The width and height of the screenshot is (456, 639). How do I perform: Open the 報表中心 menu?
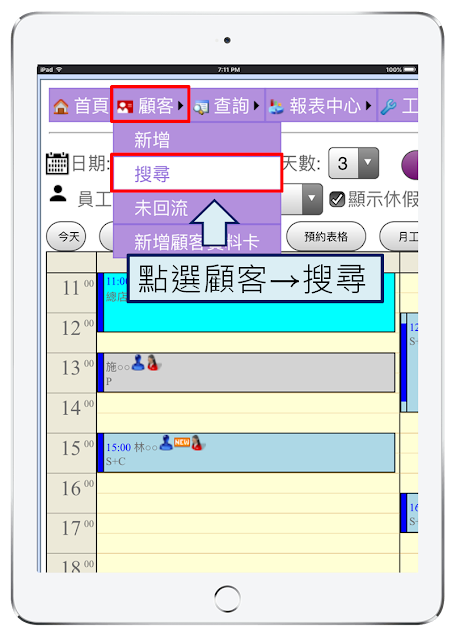coord(321,106)
